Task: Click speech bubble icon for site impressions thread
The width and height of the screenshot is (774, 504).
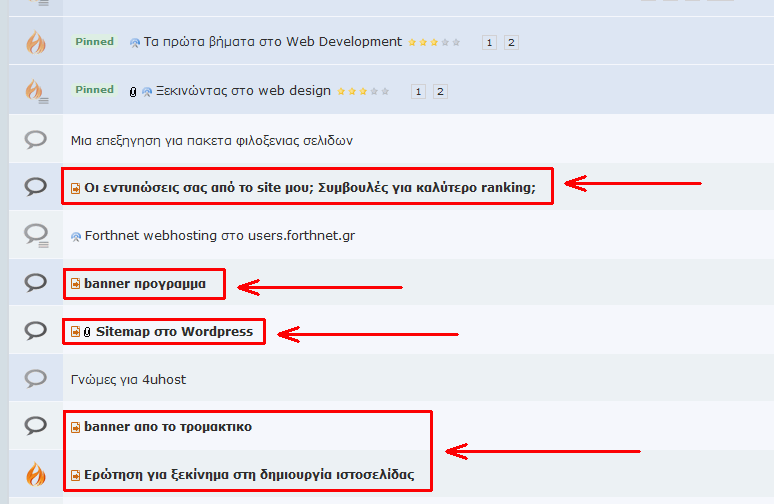Action: pos(36,187)
